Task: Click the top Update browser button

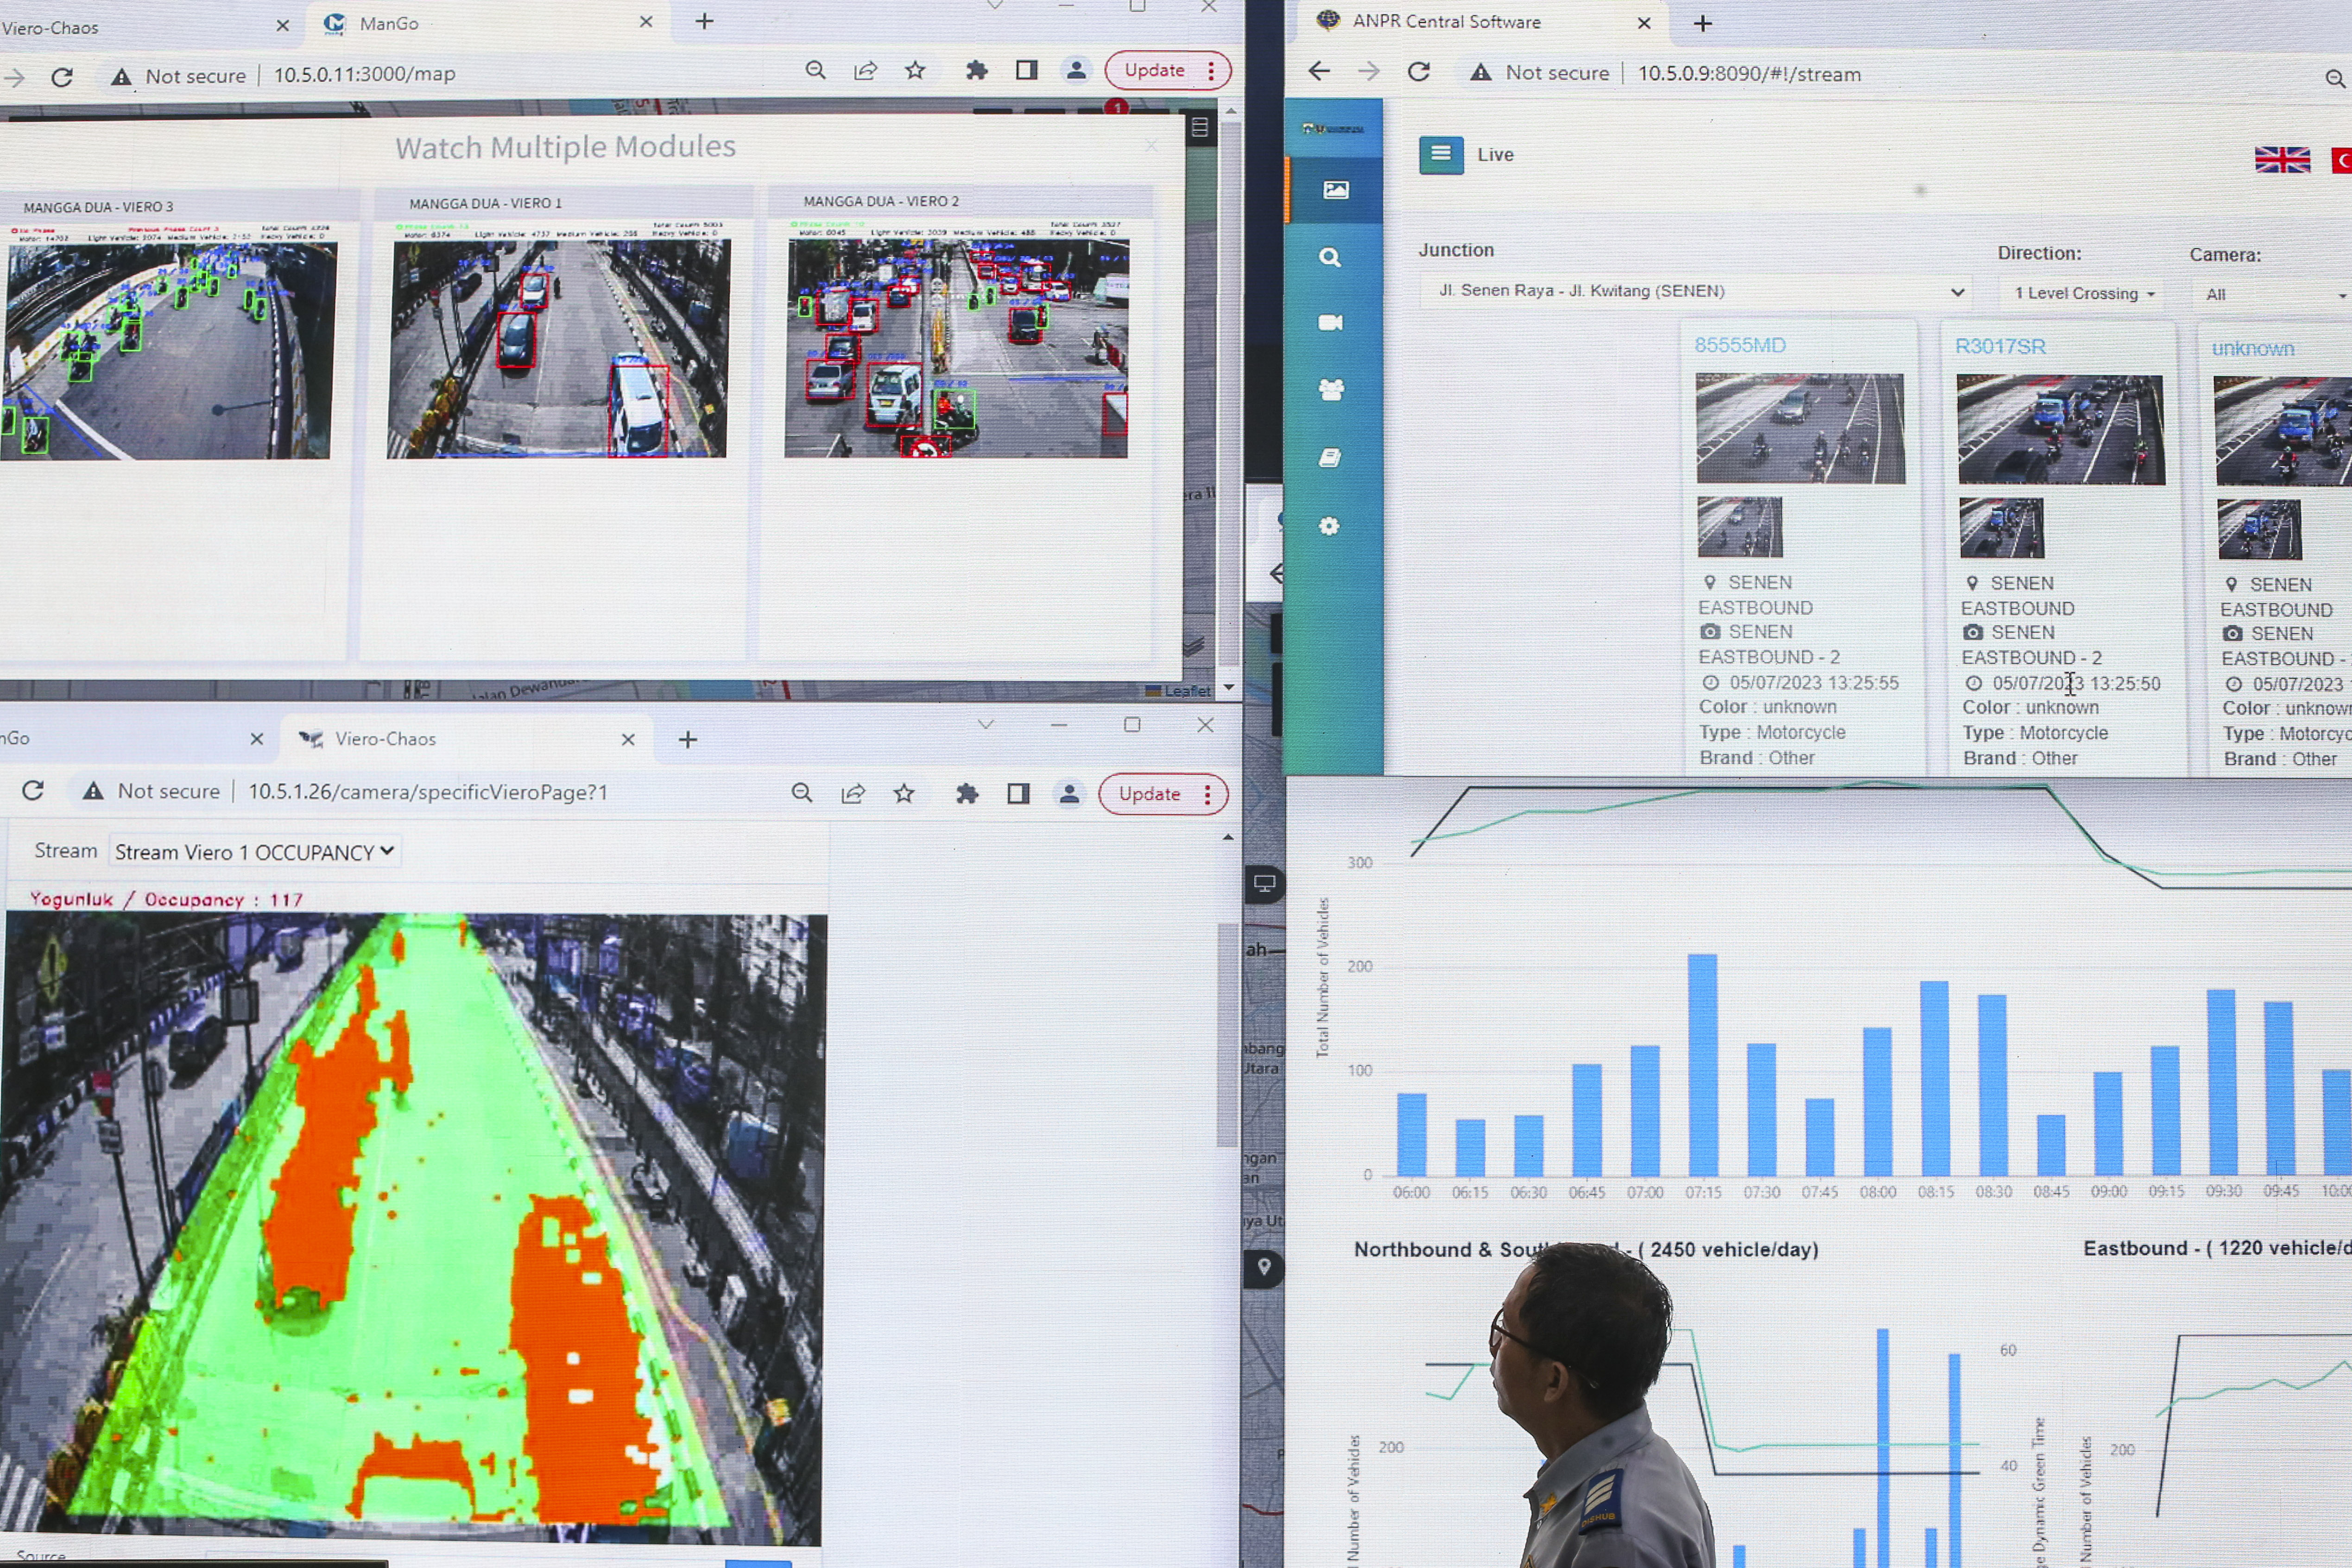Action: point(1154,70)
